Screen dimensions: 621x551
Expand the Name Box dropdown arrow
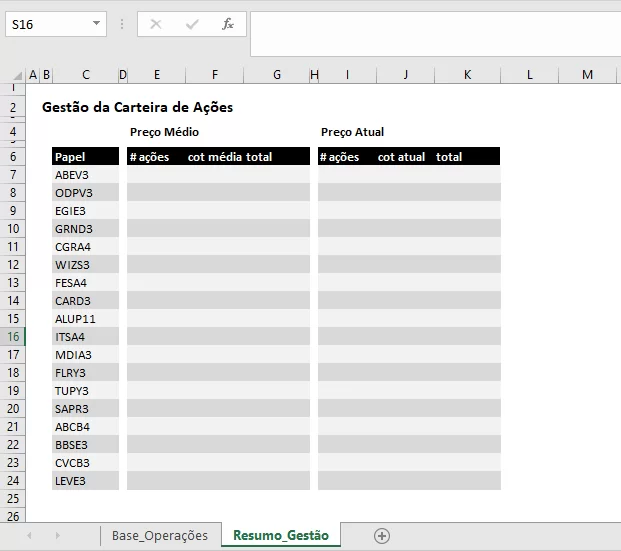point(96,24)
